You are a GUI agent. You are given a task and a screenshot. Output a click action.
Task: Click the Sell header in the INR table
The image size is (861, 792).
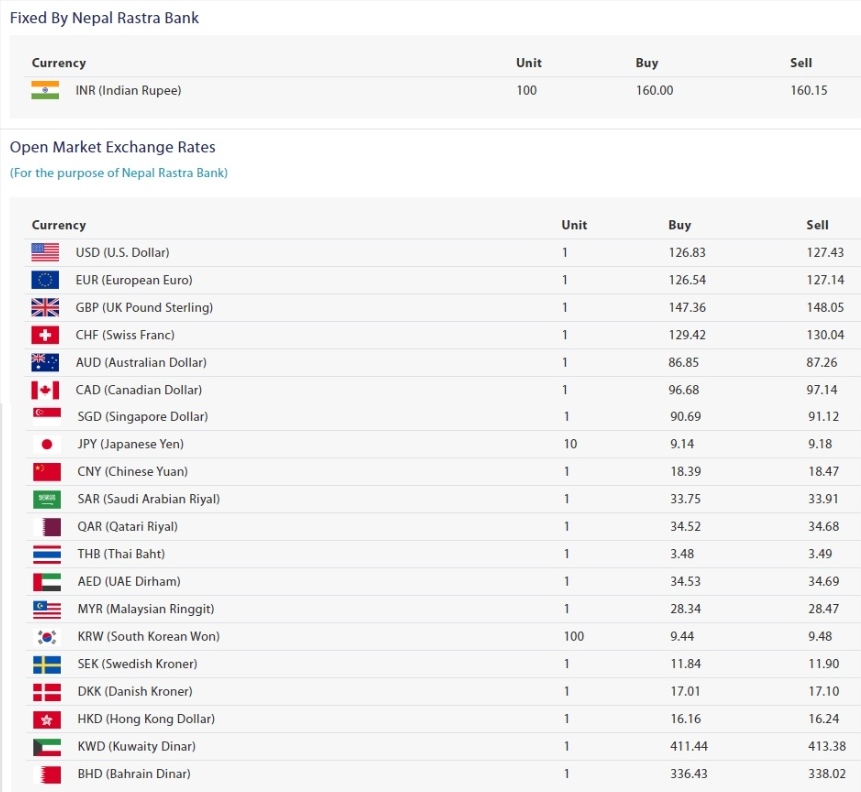[x=801, y=63]
